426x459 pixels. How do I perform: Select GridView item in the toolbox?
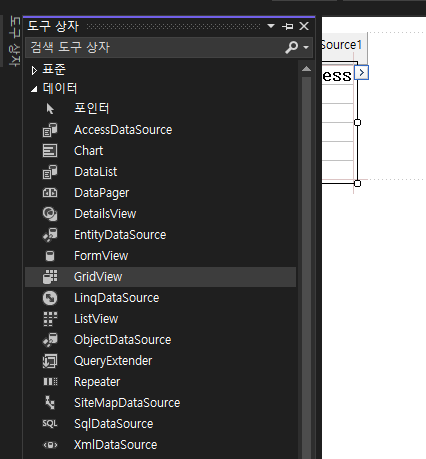160,277
